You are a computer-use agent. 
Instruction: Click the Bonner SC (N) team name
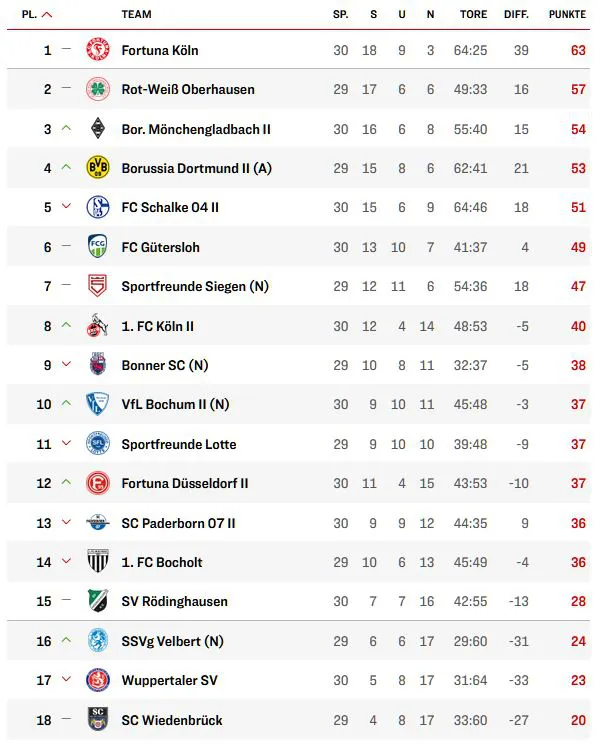pos(164,366)
